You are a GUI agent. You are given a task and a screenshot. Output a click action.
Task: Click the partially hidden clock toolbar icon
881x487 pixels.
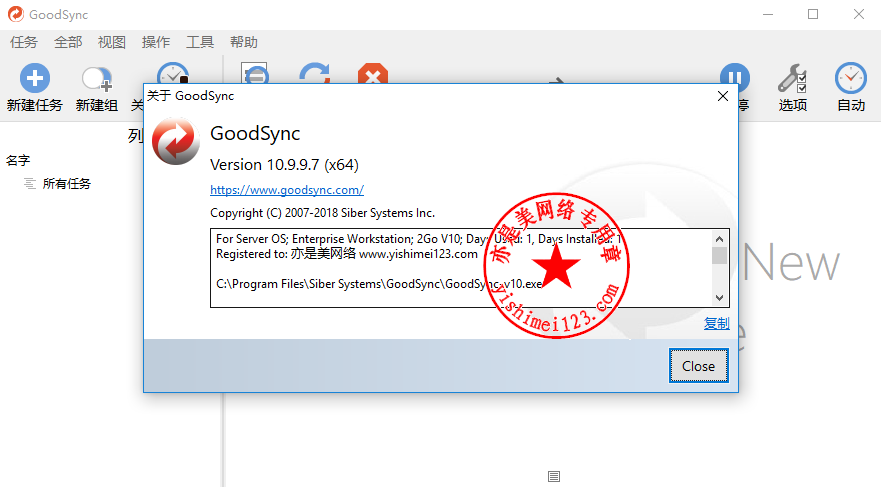click(173, 73)
